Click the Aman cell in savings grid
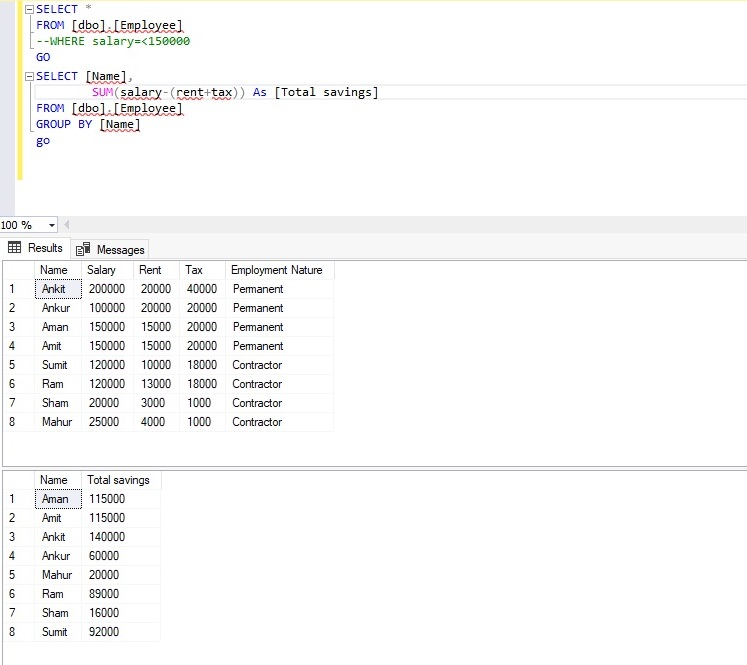Screen dimensions: 747x665 58,499
